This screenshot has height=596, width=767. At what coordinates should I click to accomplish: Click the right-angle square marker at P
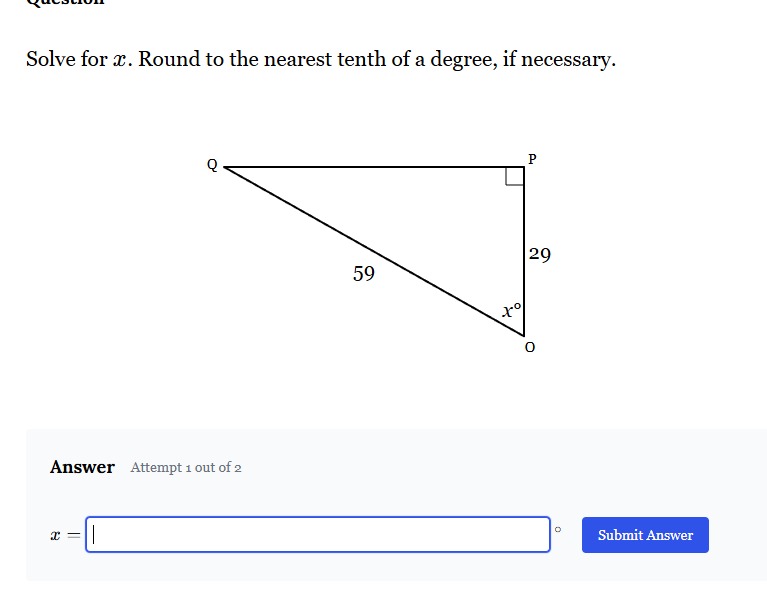pos(515,176)
